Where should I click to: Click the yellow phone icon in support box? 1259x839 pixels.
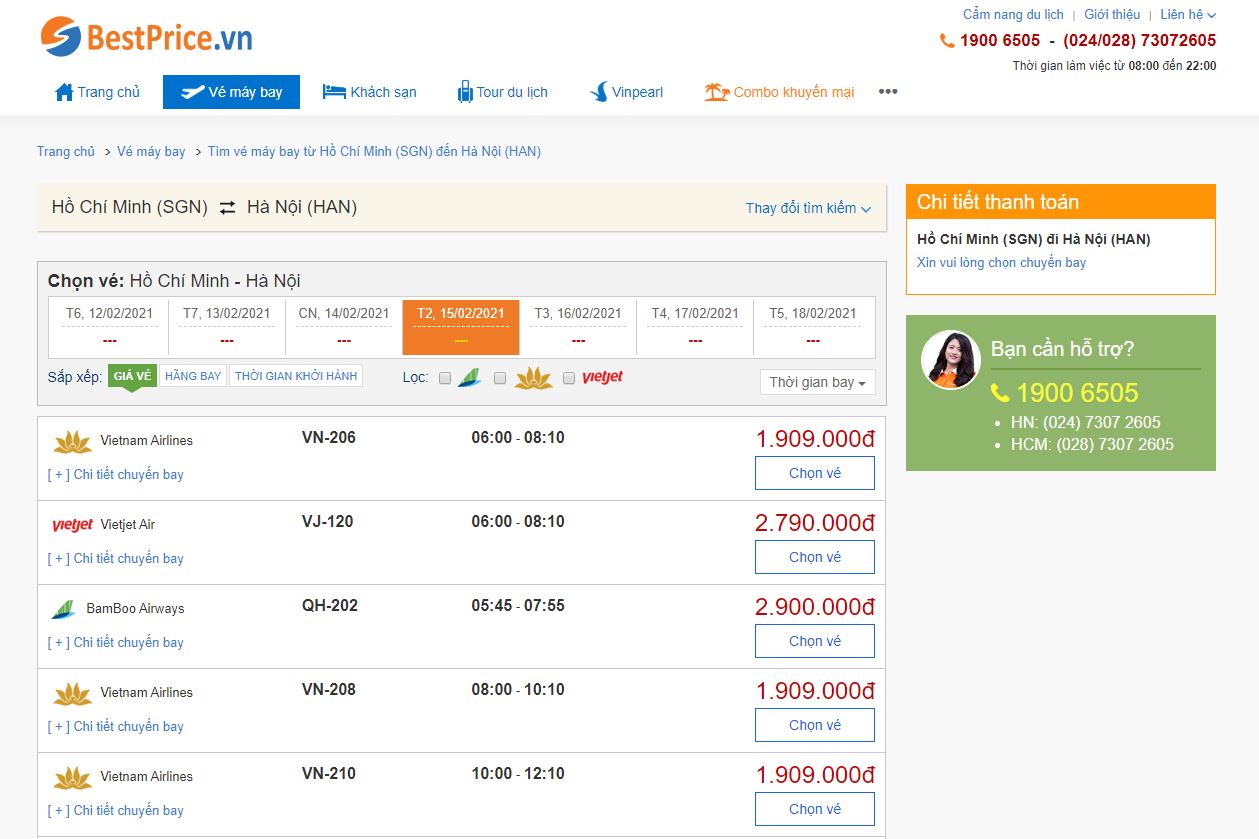point(1000,393)
